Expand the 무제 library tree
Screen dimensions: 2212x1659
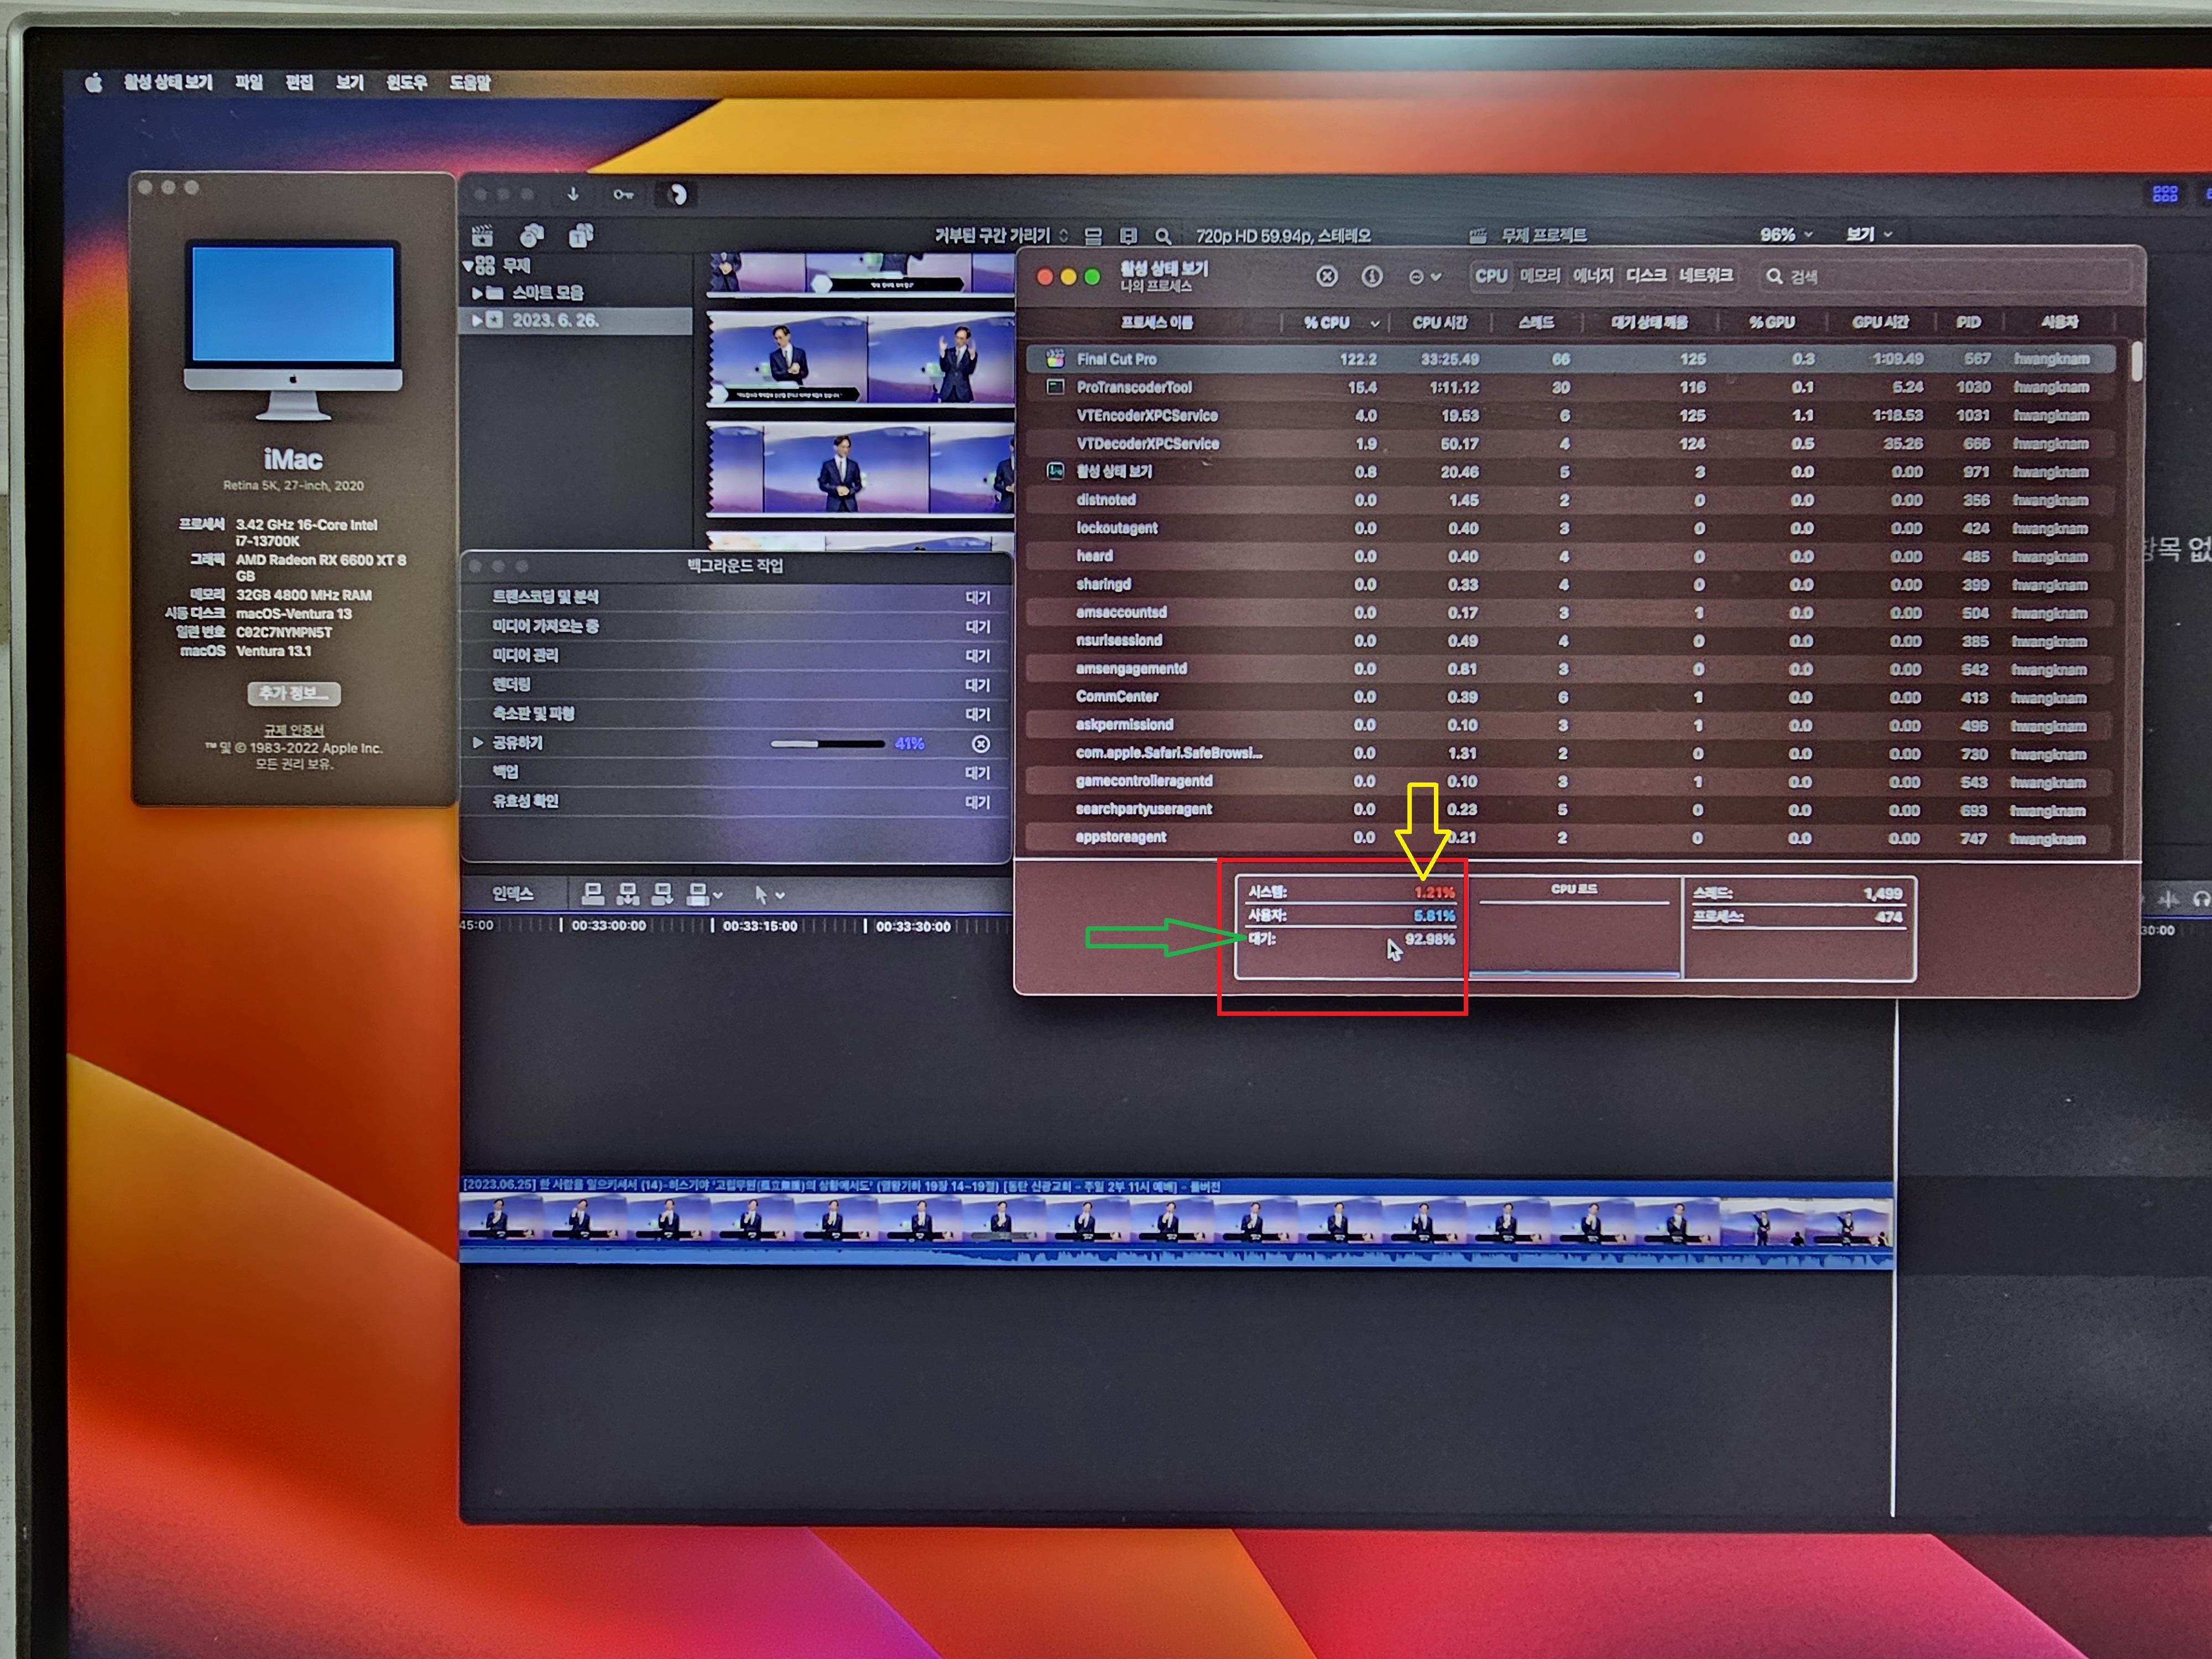467,265
